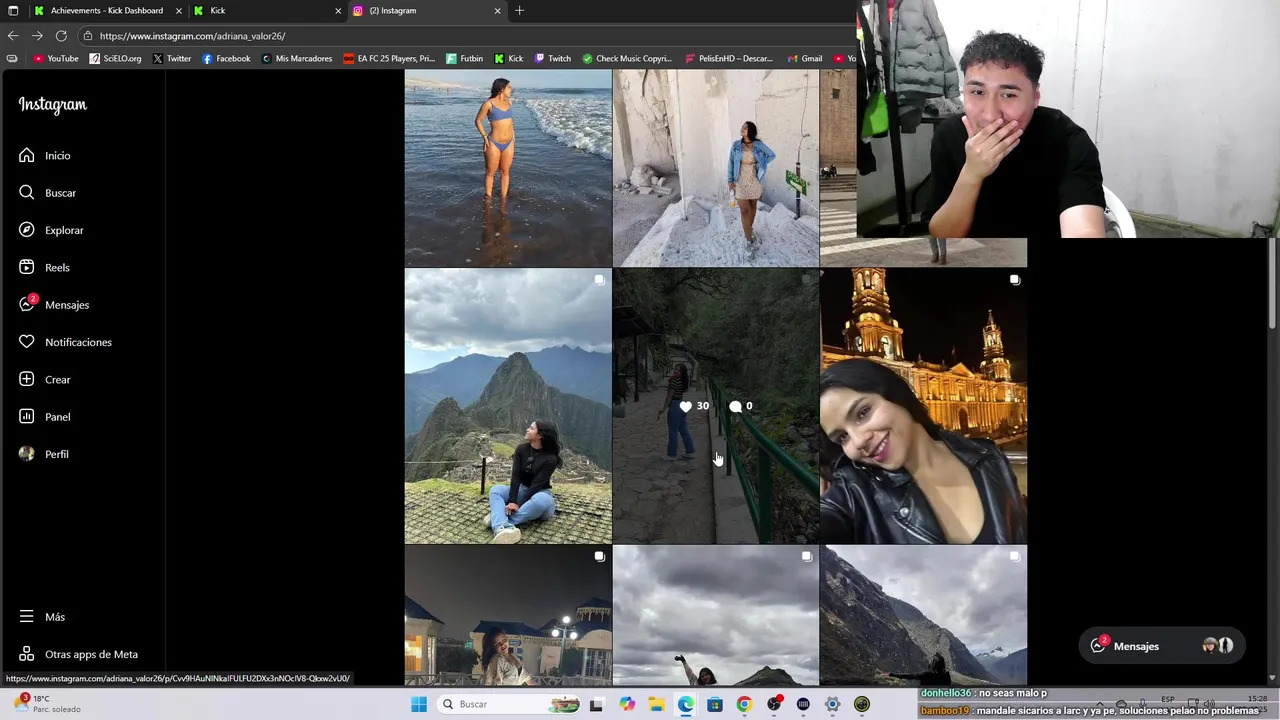Open Settings gear on taskbar
The width and height of the screenshot is (1280, 720).
(832, 704)
